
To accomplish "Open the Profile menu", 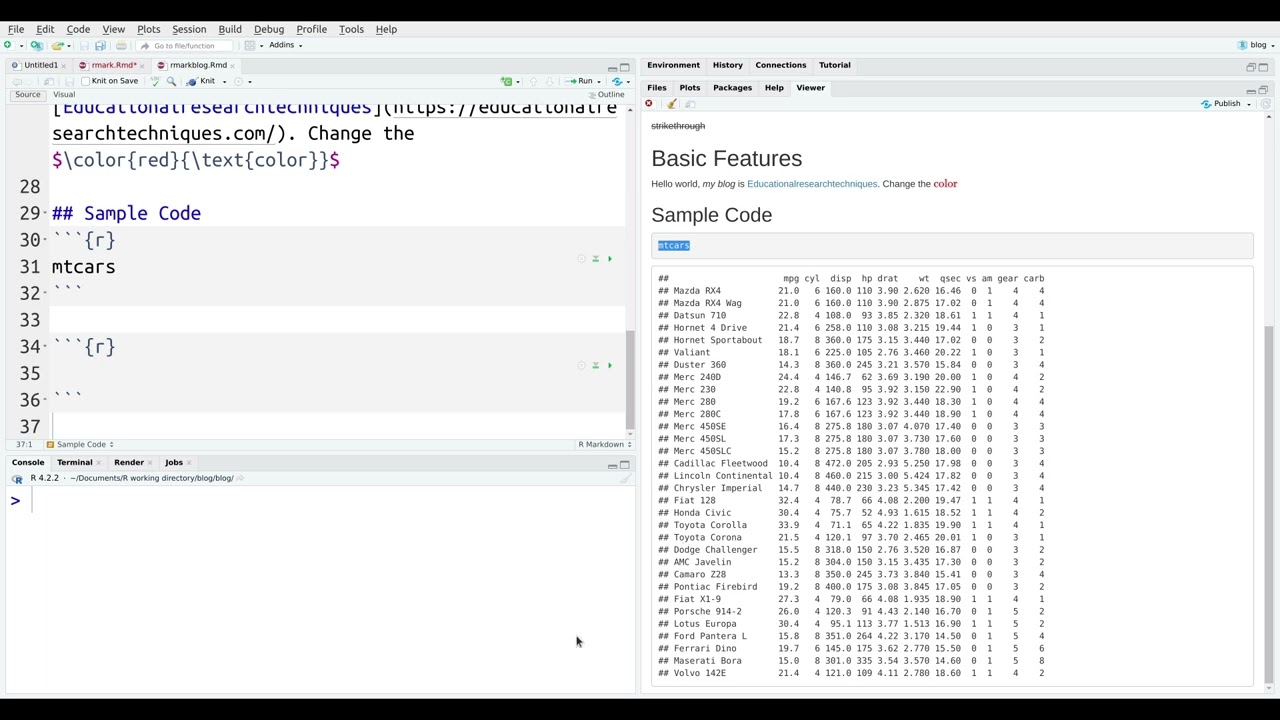I will [311, 29].
